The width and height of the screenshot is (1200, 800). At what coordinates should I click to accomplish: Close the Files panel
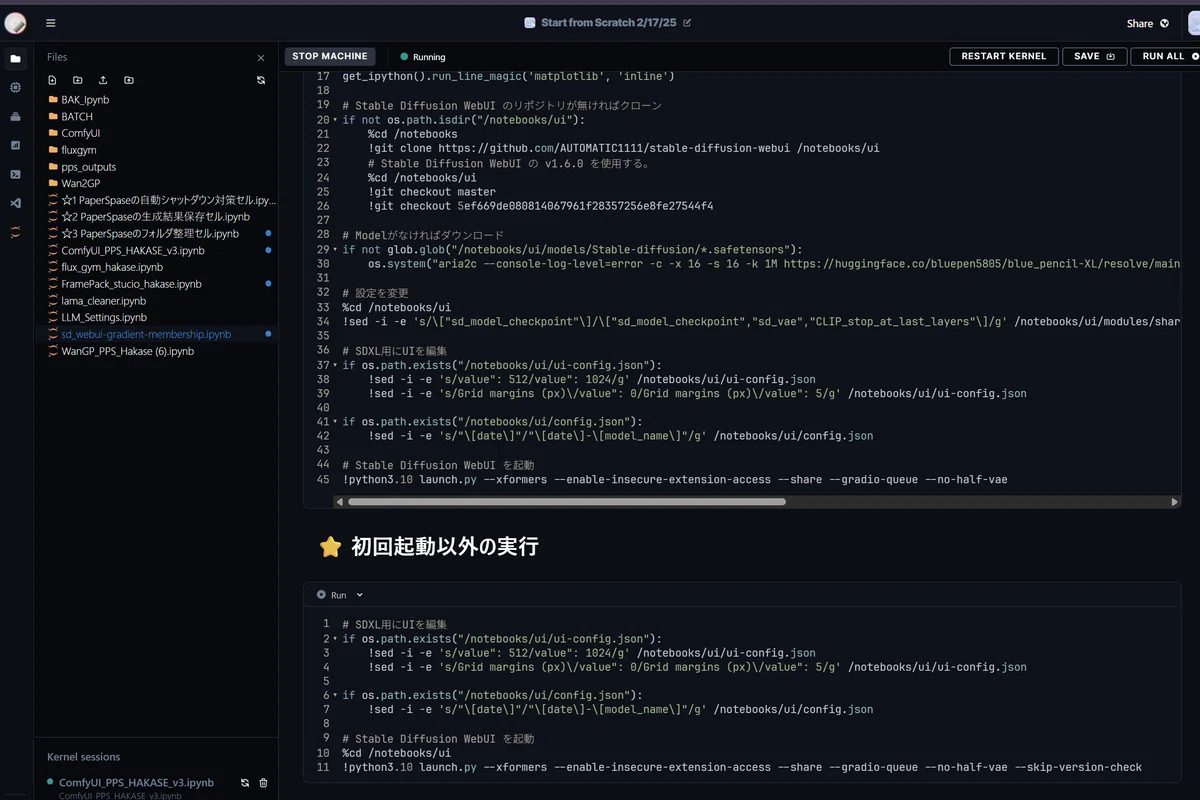click(x=261, y=58)
